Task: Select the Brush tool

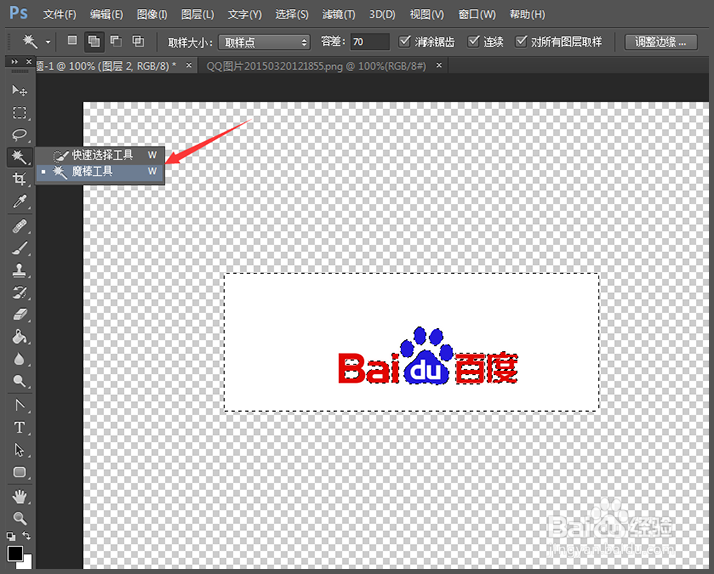Action: click(x=19, y=249)
